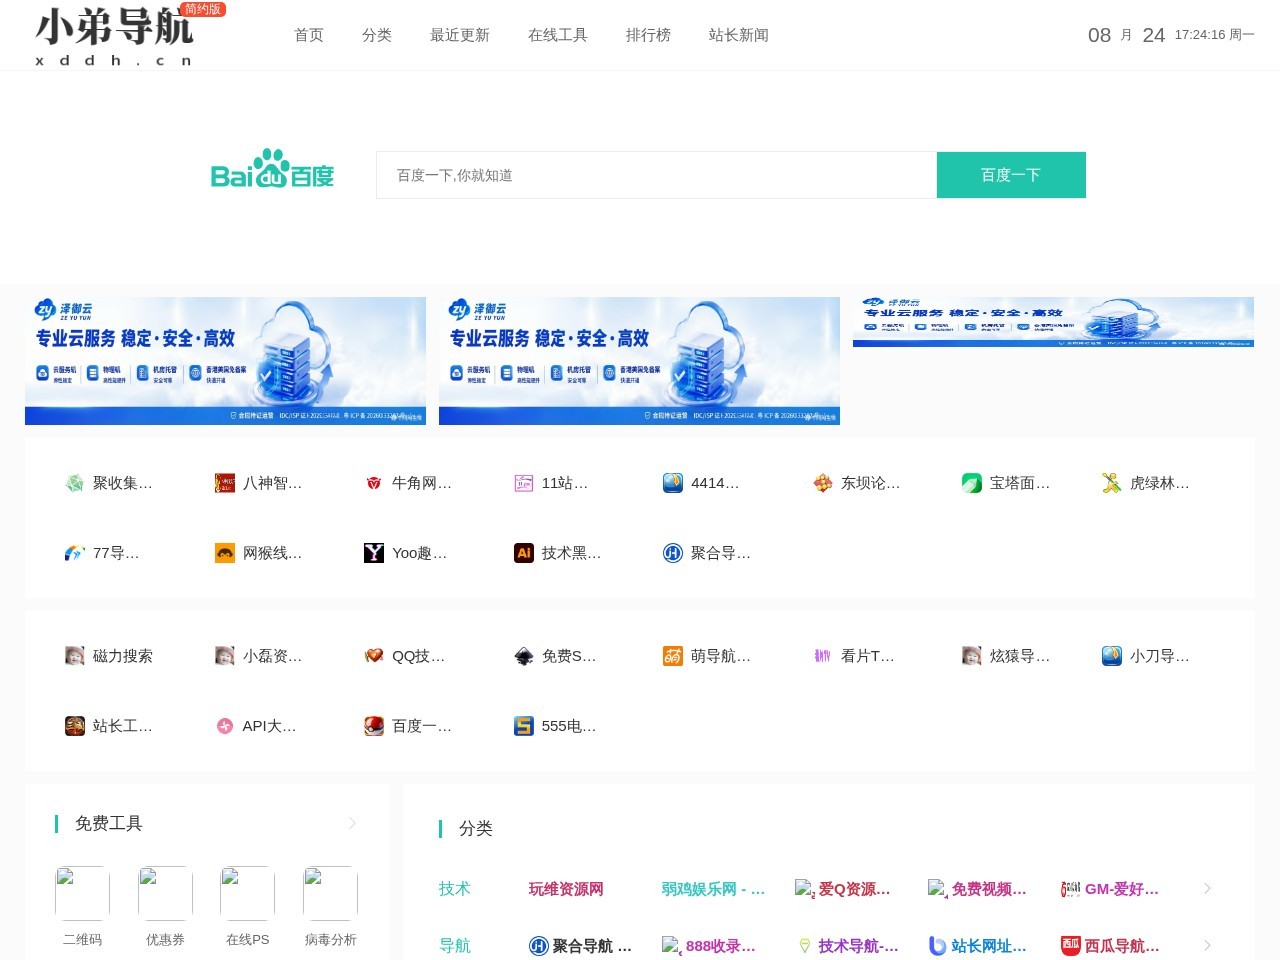Open the 百度一 site icon

point(374,726)
